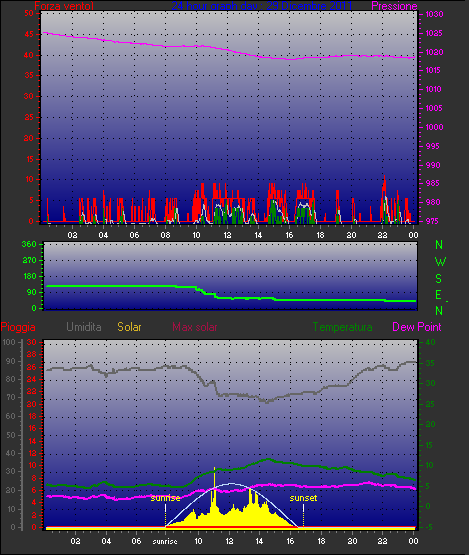
Task: Select the yellow Solar legend label
Action: tap(129, 327)
